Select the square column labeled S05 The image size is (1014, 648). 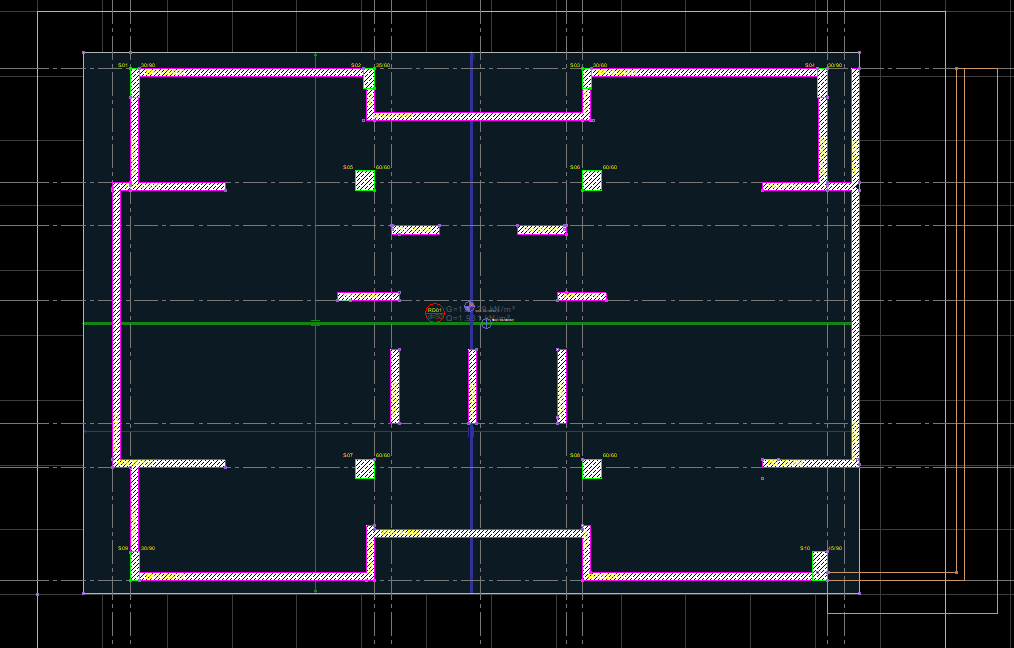point(365,181)
